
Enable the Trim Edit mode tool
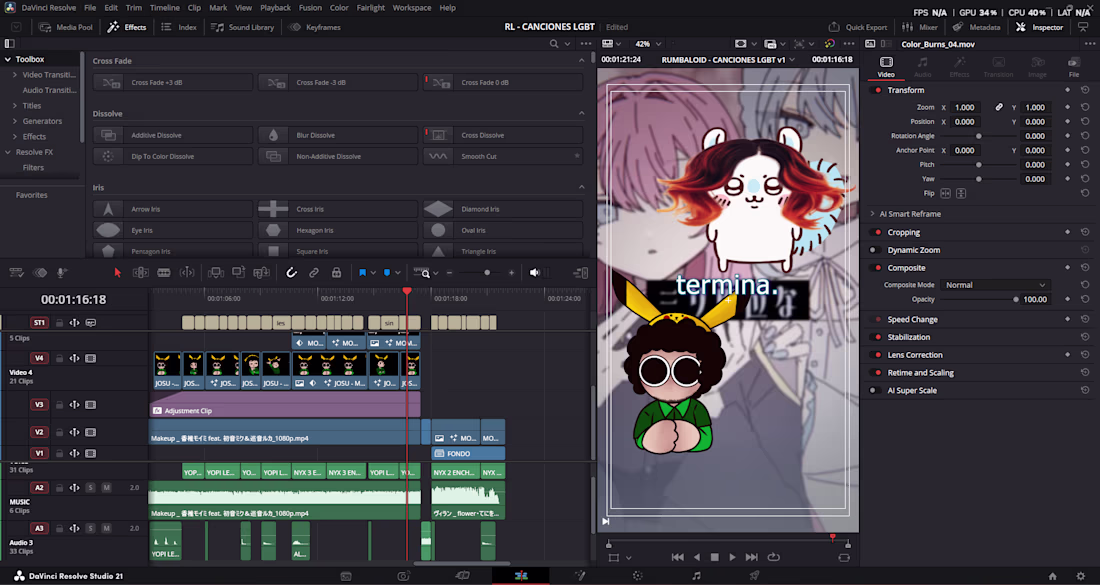click(140, 273)
